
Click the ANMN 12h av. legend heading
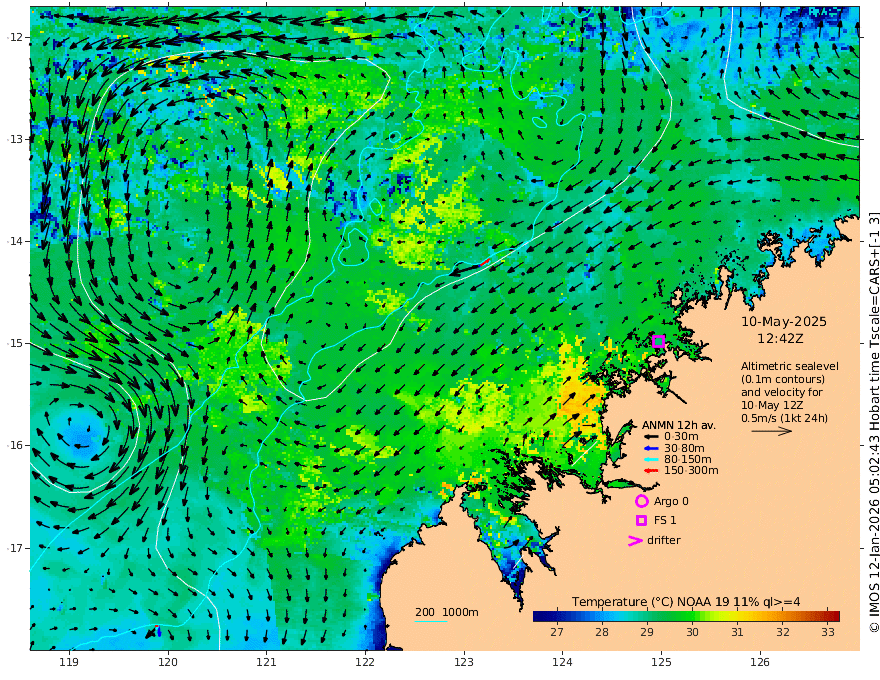coord(679,426)
